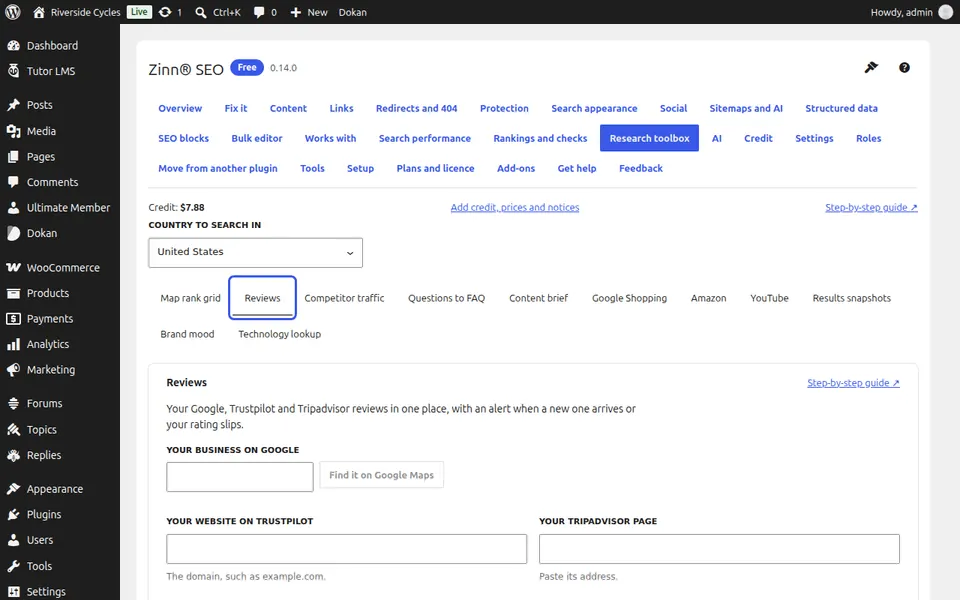
Task: Select the Map rank grid sub-tab
Action: [190, 298]
